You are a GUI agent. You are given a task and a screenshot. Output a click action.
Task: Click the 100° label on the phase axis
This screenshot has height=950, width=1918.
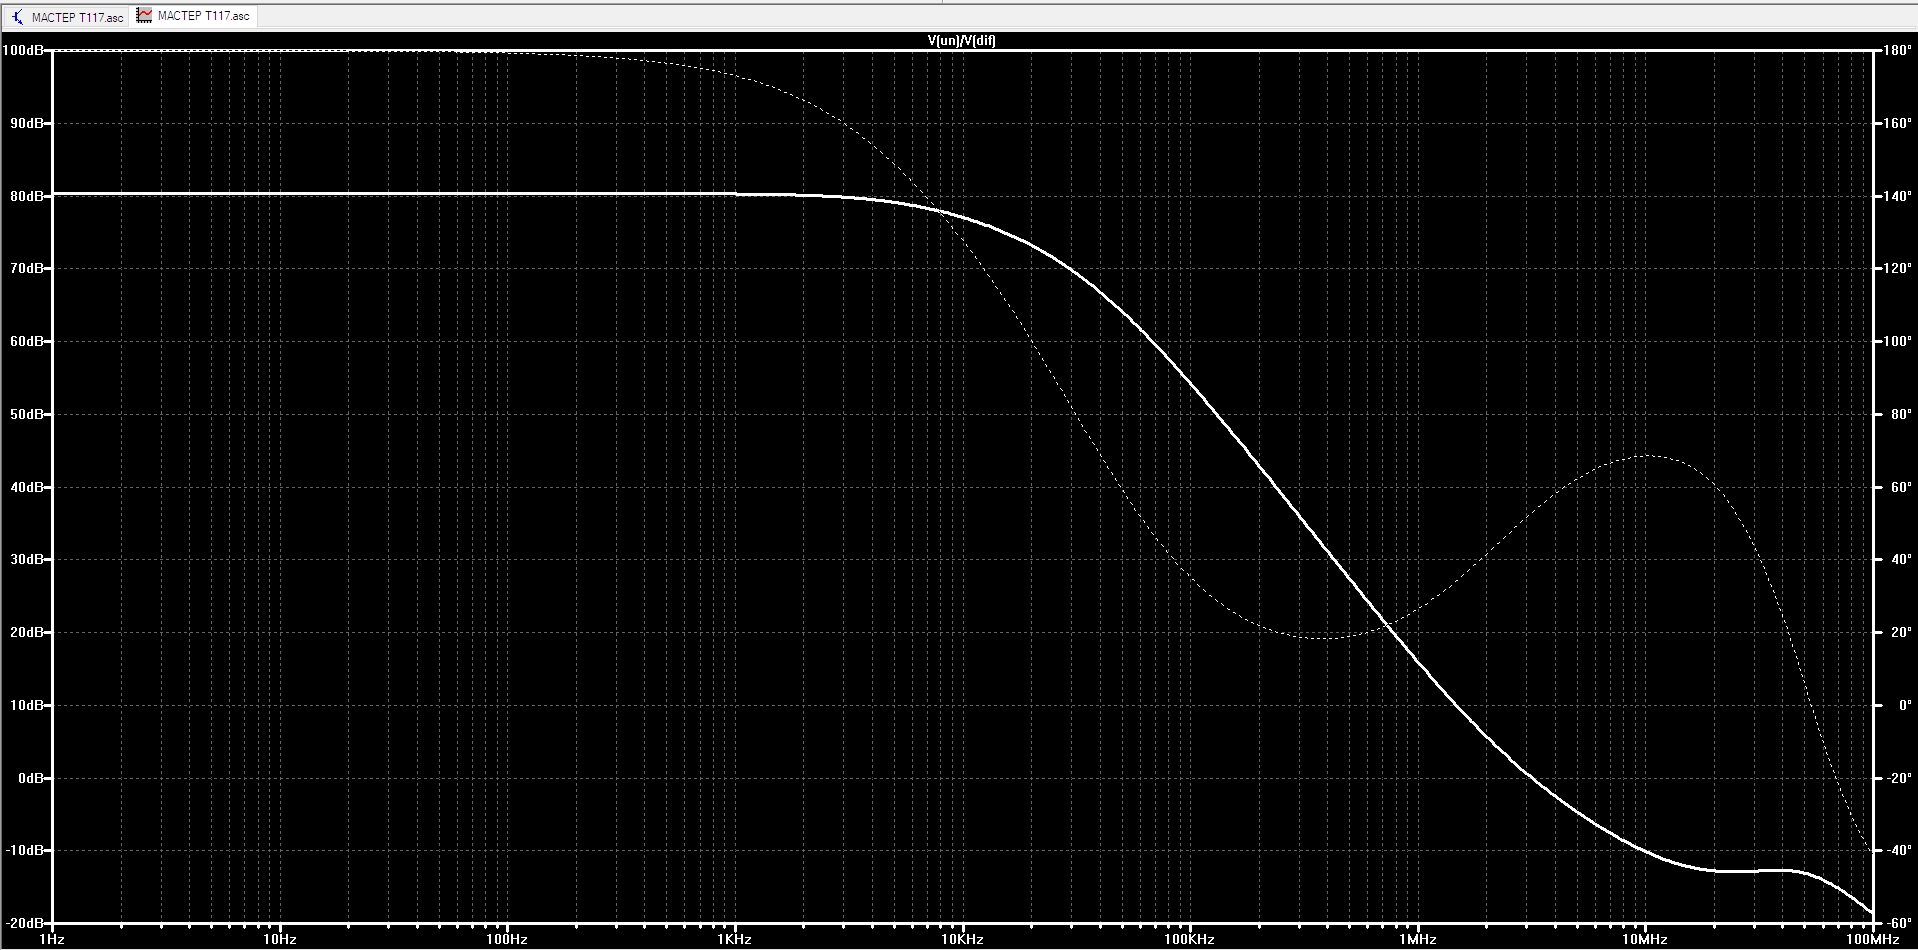click(x=1897, y=341)
